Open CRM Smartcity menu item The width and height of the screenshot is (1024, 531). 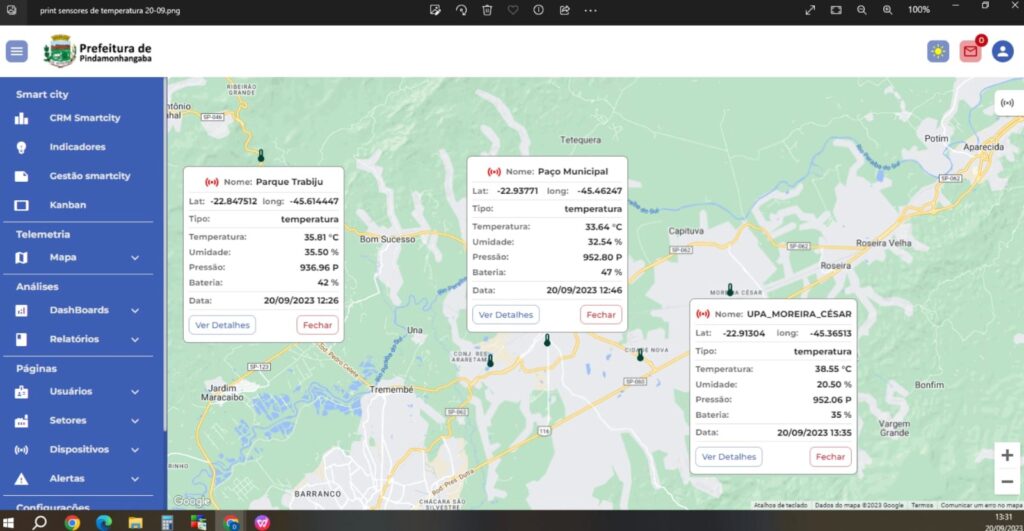tap(84, 118)
